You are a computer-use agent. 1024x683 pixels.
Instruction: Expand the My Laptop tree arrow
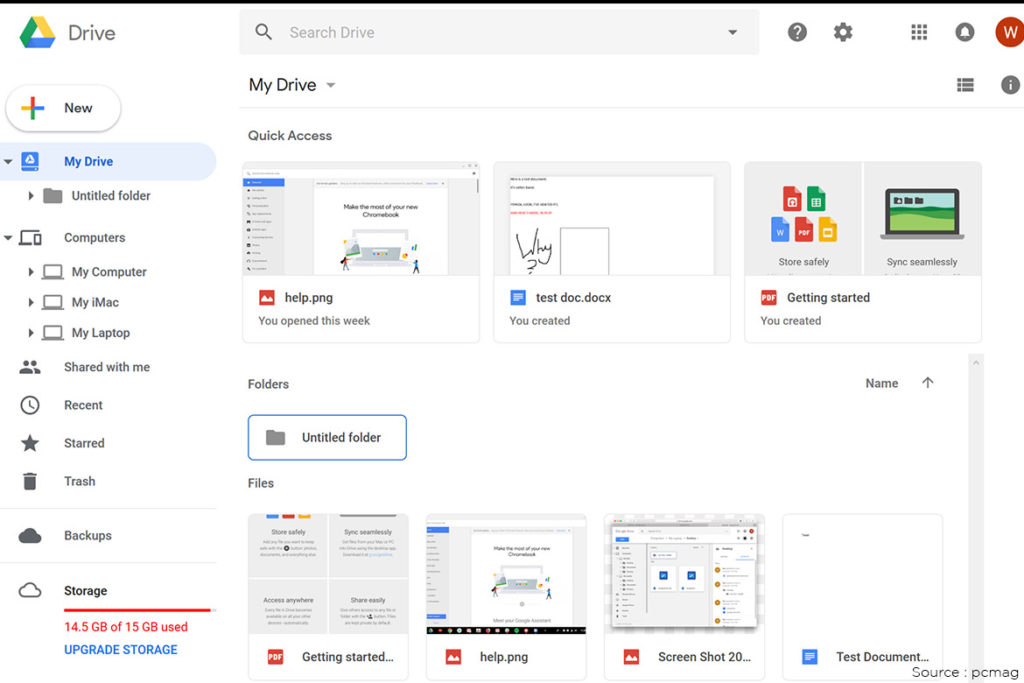pos(30,333)
